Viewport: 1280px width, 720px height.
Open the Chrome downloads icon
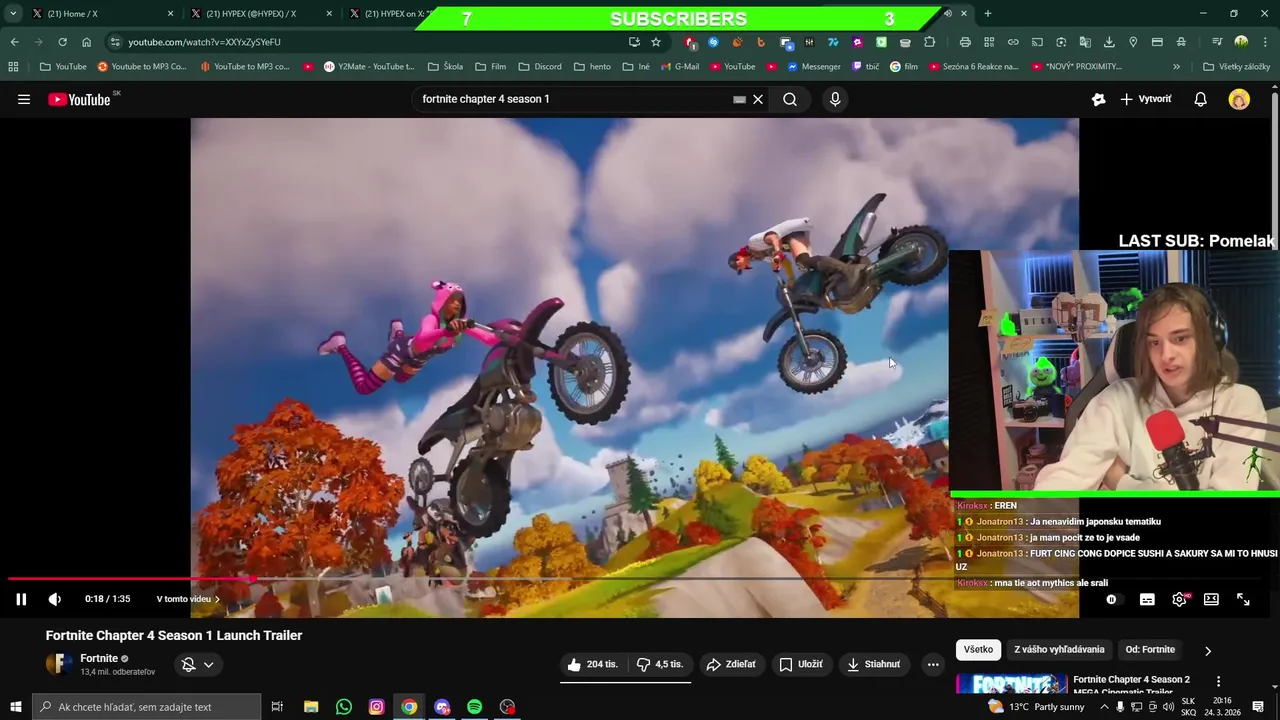click(x=1109, y=42)
